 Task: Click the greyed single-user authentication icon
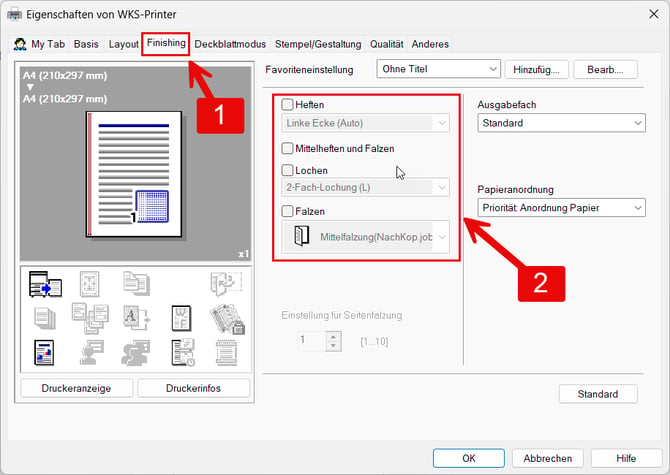[x=91, y=352]
